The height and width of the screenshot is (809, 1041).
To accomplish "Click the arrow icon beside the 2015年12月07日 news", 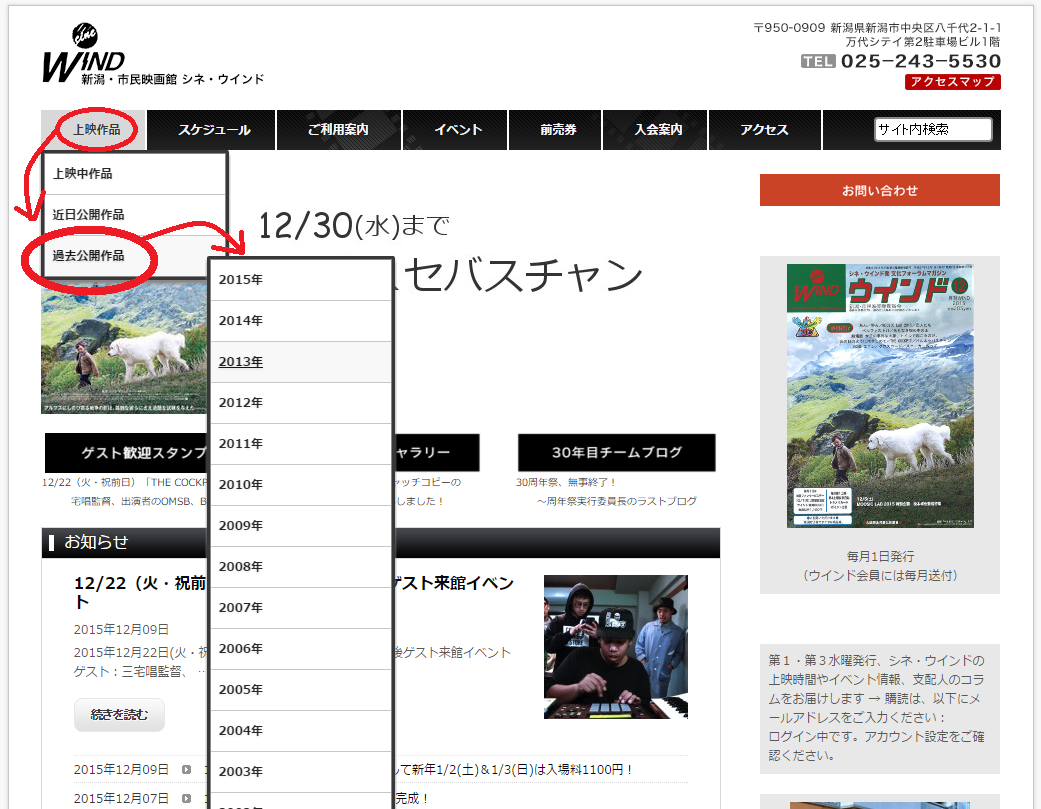I will click(185, 798).
